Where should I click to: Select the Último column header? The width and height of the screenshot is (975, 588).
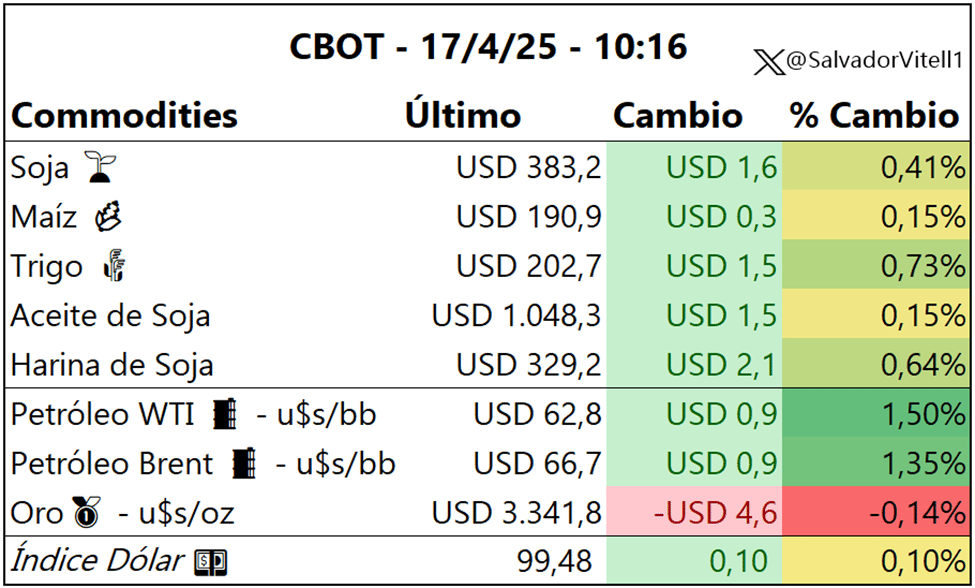pos(463,114)
